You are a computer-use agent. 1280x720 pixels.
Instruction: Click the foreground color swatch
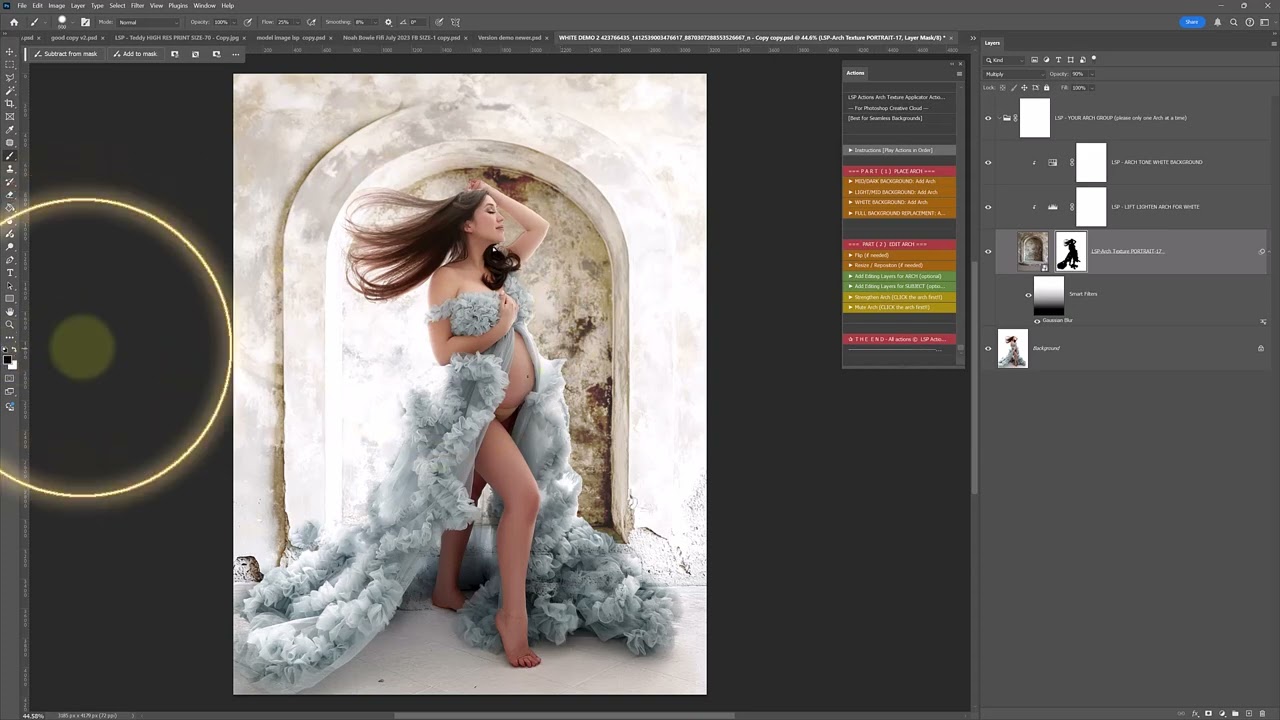(8, 359)
